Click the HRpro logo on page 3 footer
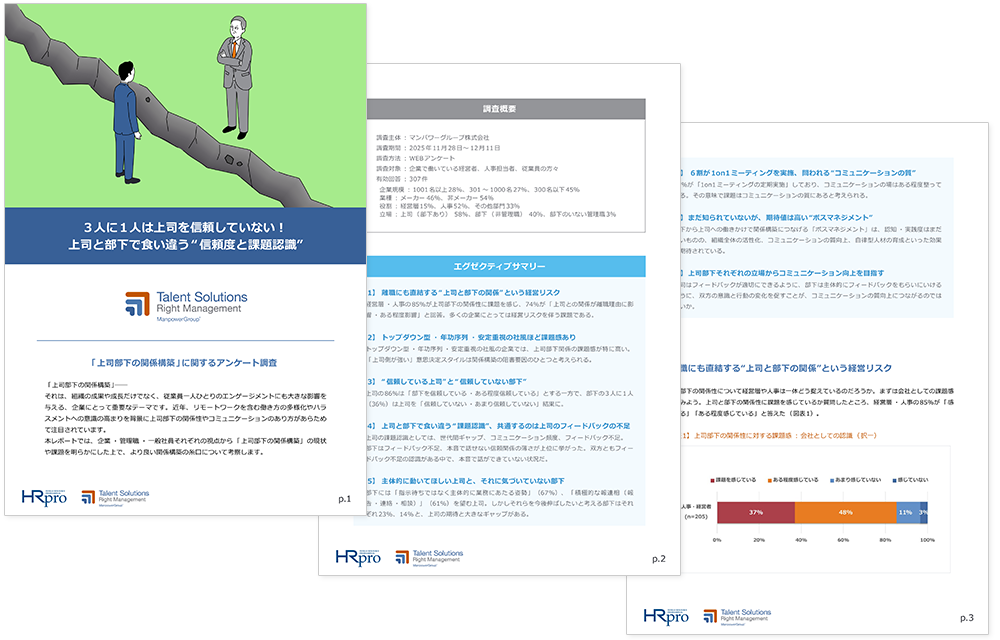 pyautogui.click(x=664, y=616)
